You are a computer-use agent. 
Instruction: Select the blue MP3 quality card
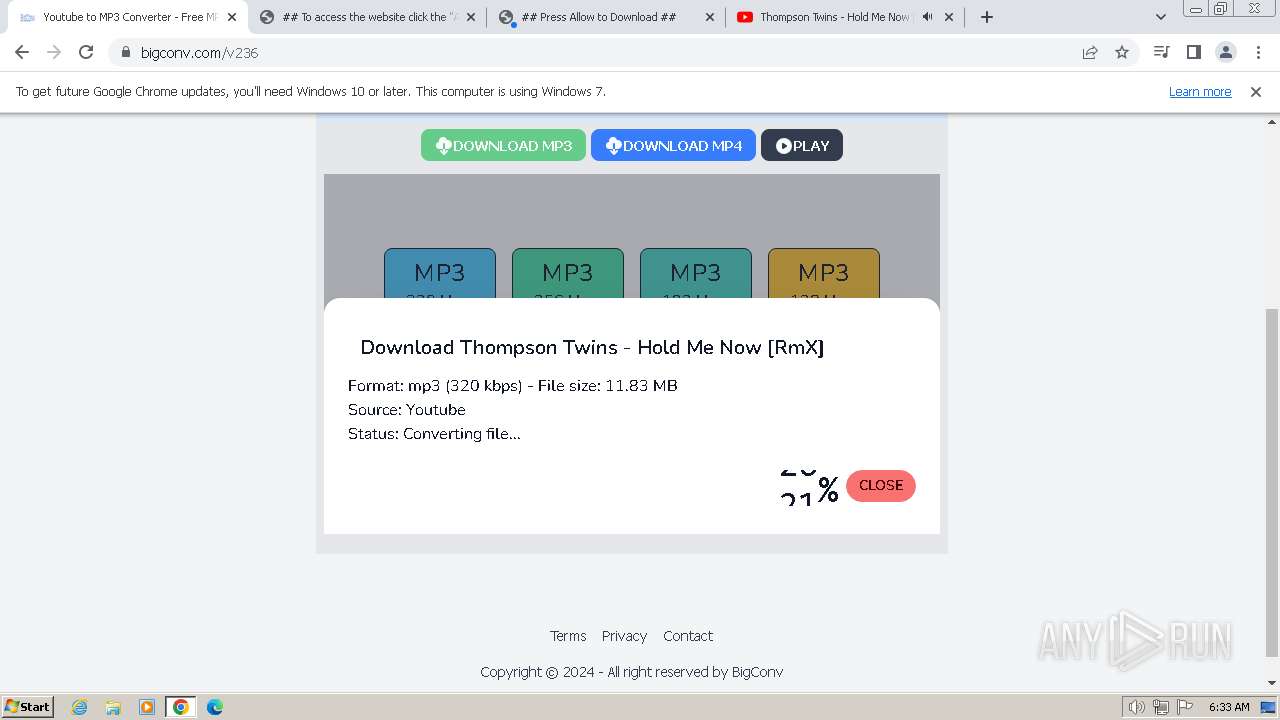(440, 274)
